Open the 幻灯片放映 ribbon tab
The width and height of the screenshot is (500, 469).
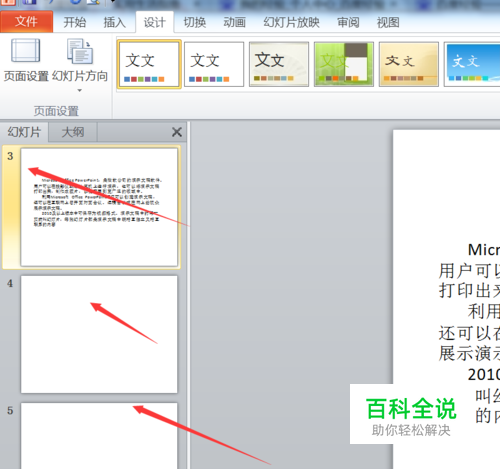291,23
